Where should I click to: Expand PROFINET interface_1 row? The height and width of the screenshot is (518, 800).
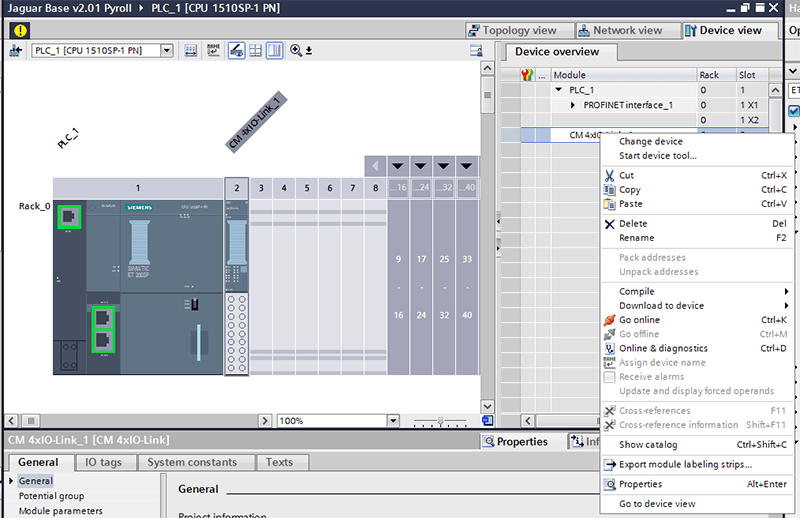click(x=572, y=105)
